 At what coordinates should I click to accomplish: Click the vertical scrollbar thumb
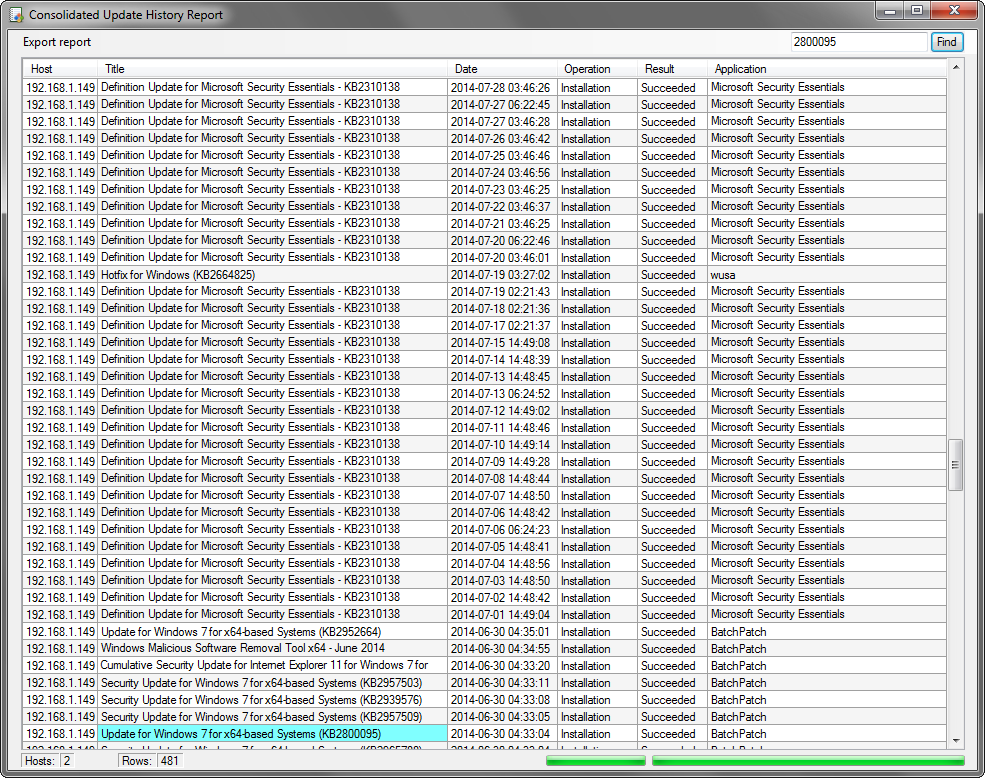[955, 464]
